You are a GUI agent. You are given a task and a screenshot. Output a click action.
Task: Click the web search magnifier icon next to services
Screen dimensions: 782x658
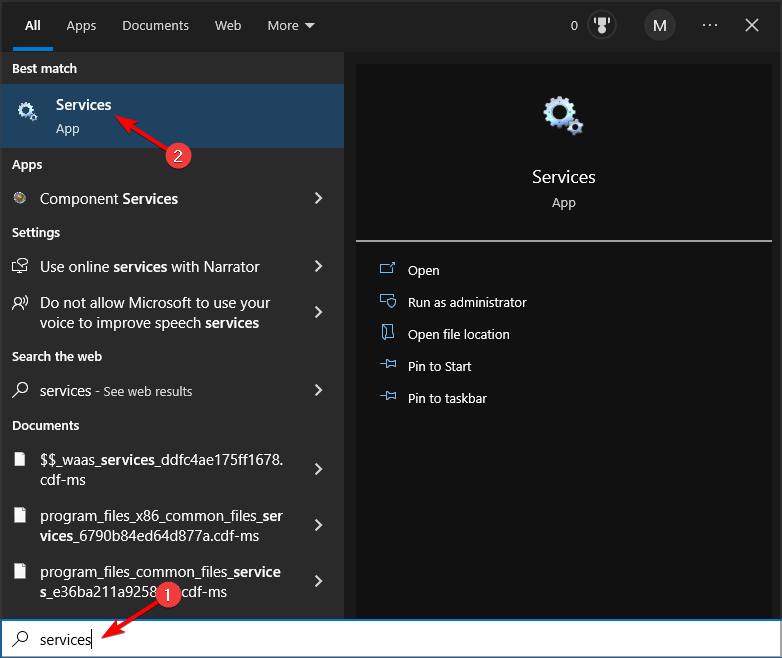point(20,390)
